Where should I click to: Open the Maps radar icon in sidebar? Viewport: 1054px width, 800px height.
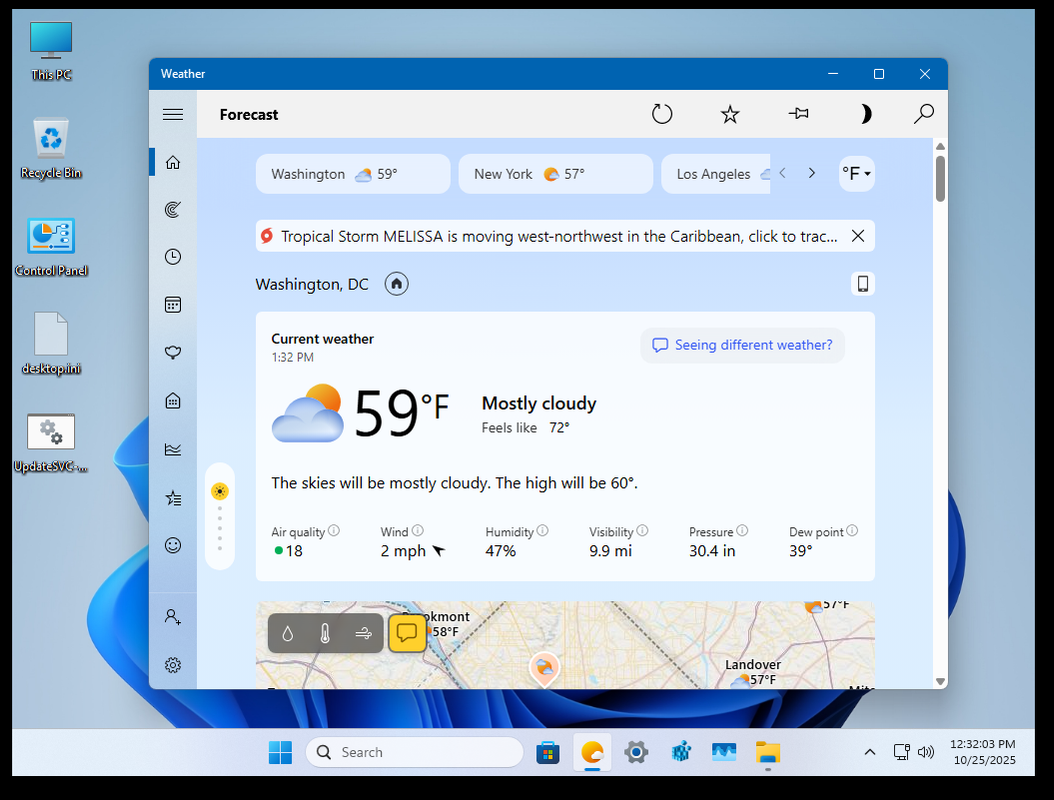173,210
